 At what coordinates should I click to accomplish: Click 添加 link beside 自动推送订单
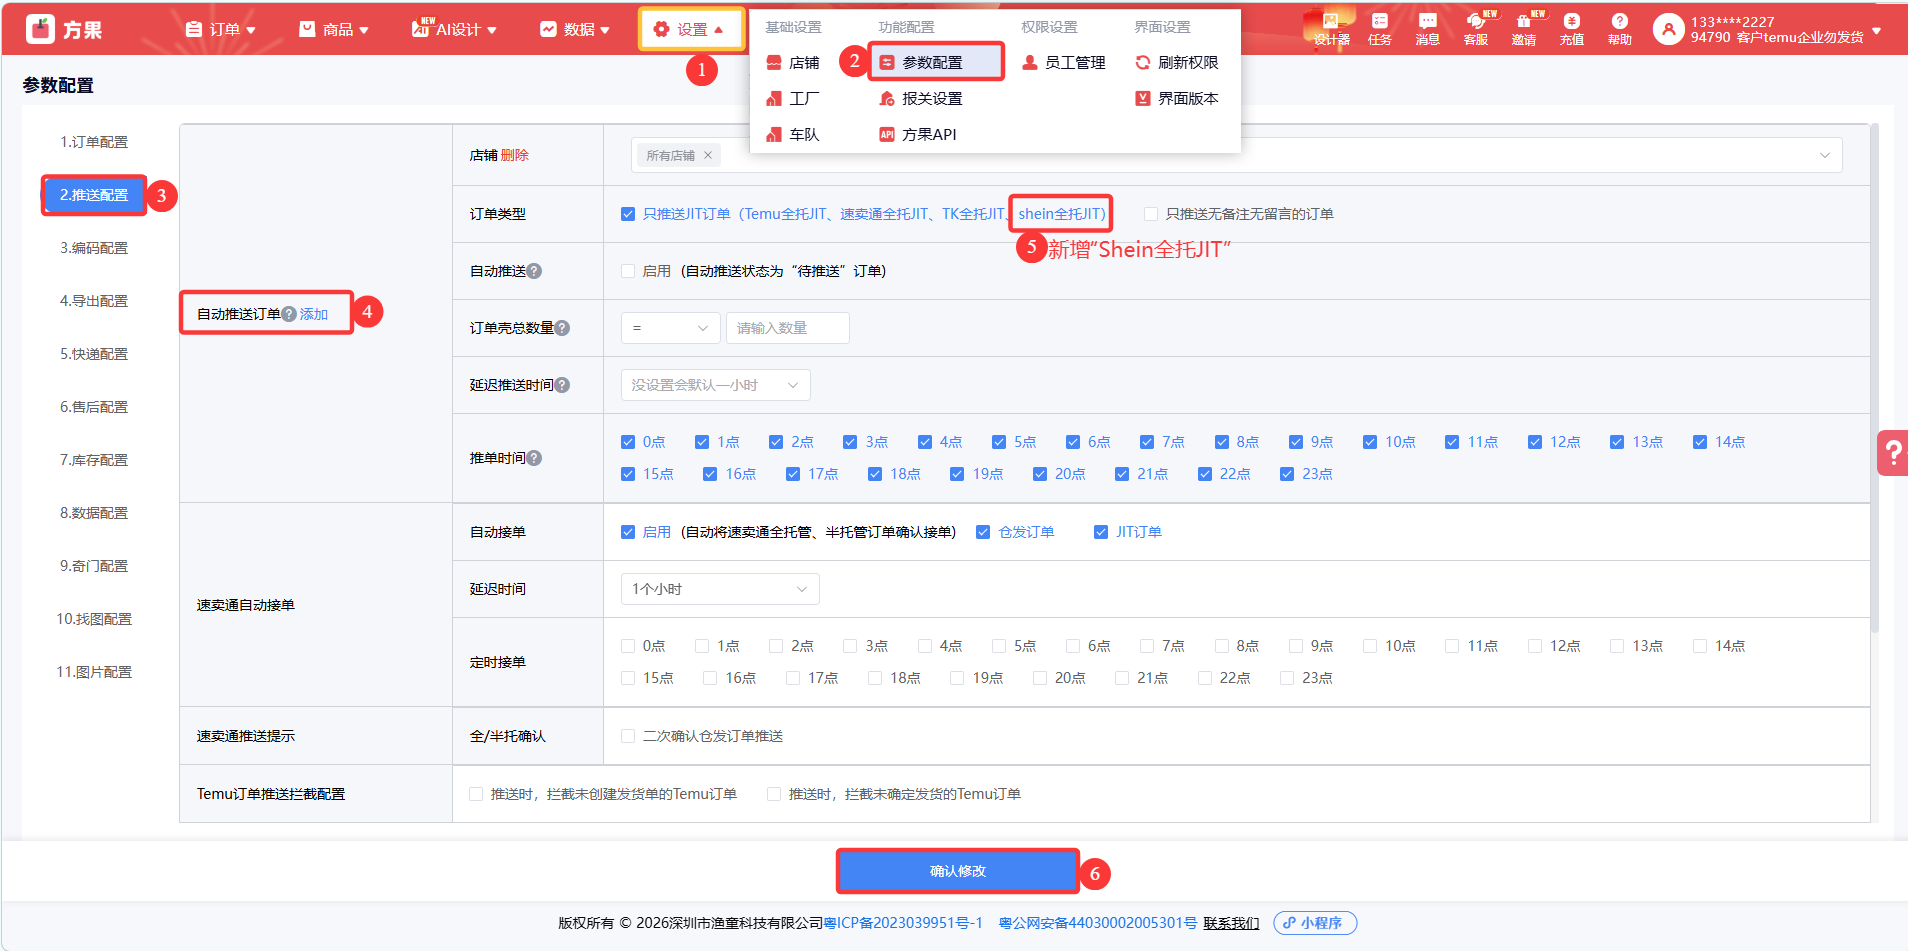click(x=314, y=314)
